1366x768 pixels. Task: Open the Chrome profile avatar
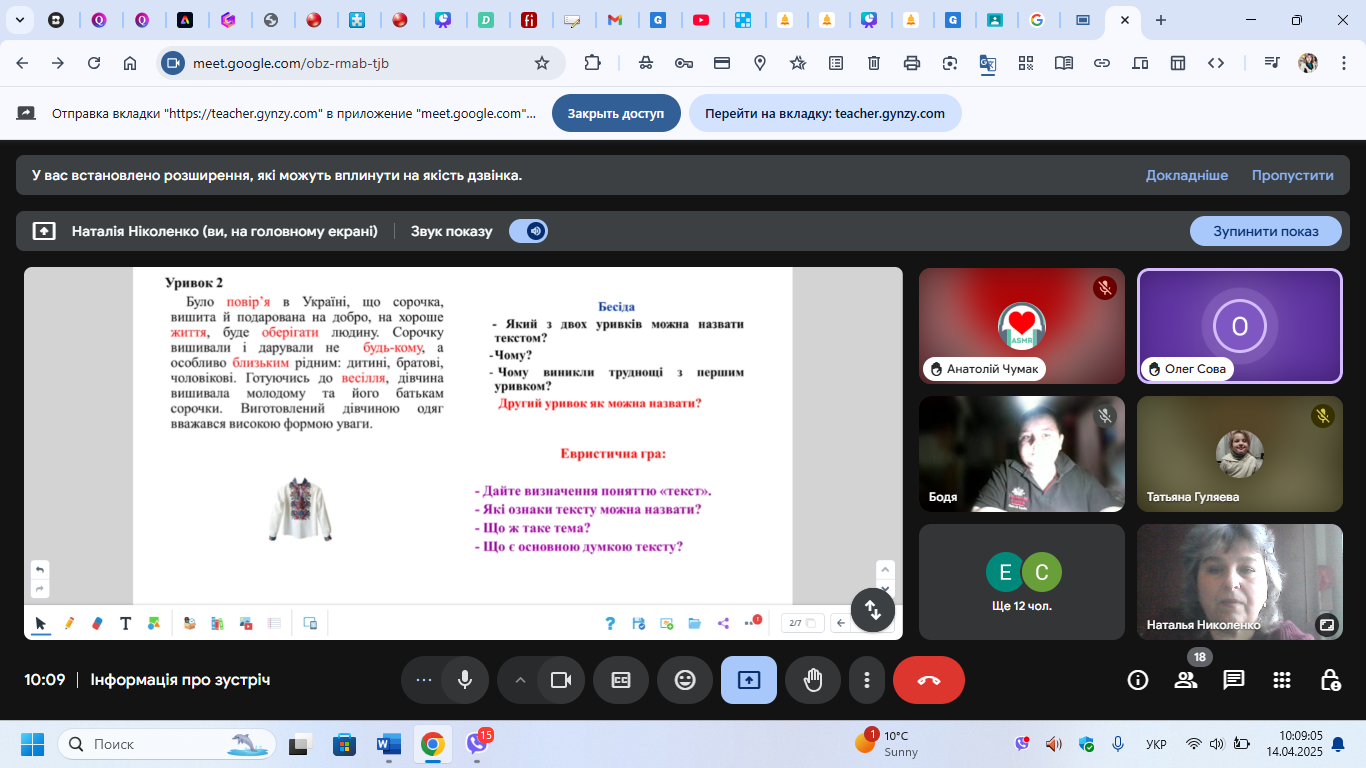click(1307, 63)
